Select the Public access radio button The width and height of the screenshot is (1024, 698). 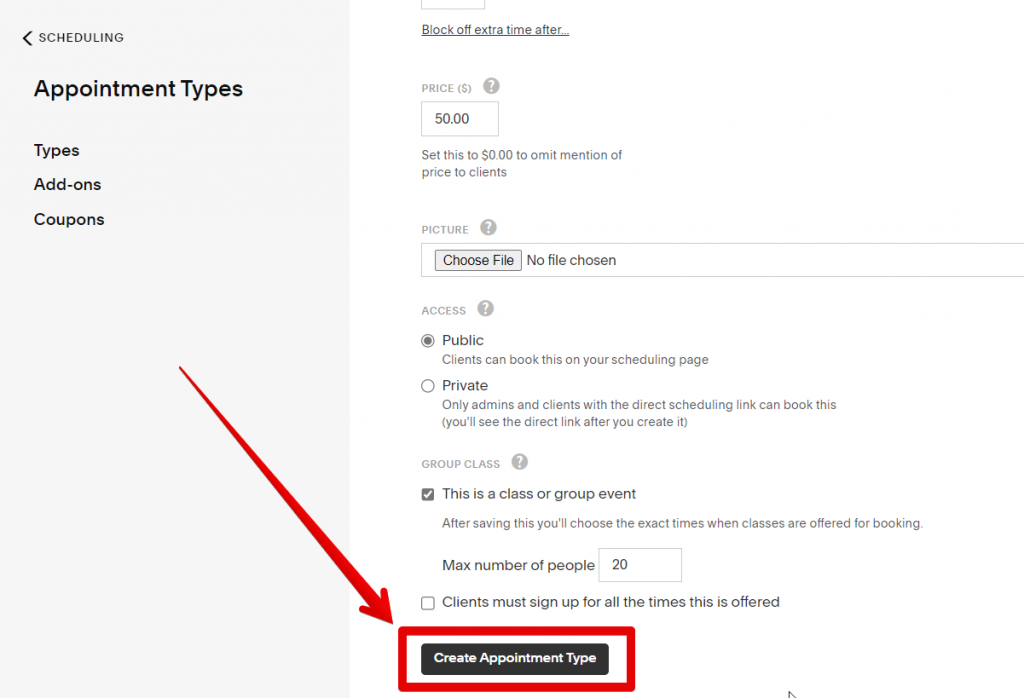[x=428, y=341]
